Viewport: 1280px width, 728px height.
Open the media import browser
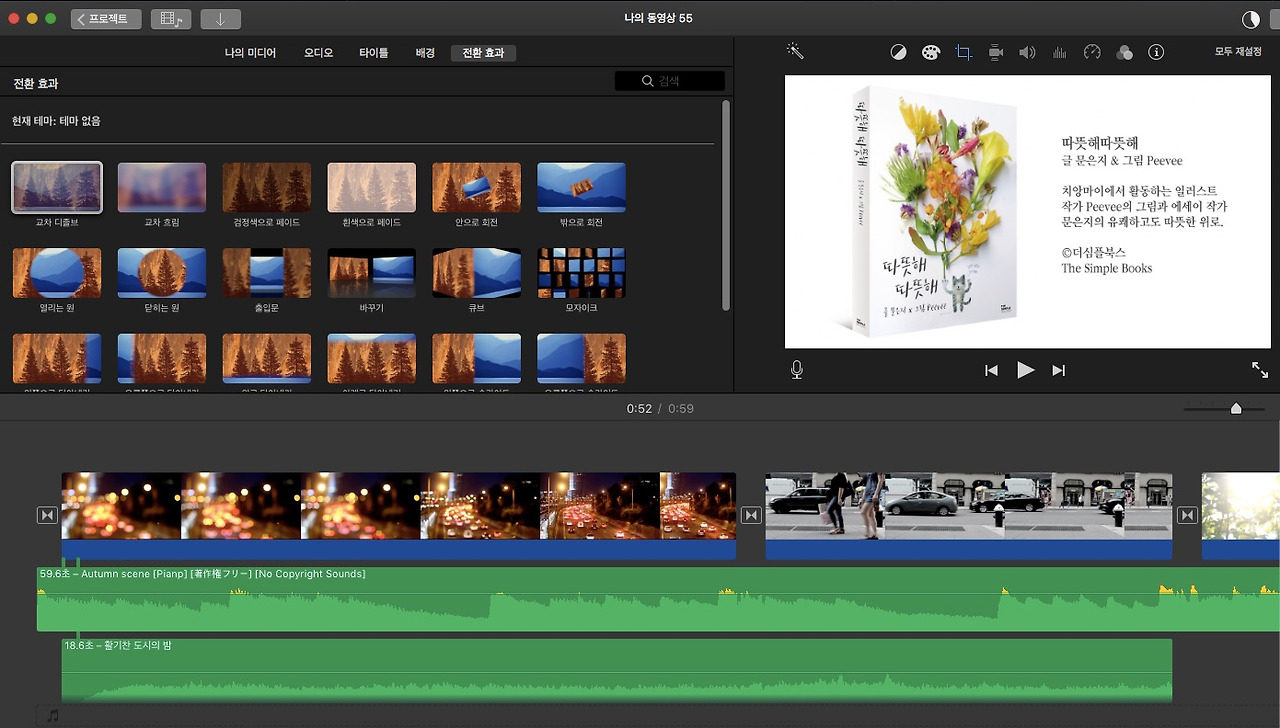coord(220,18)
